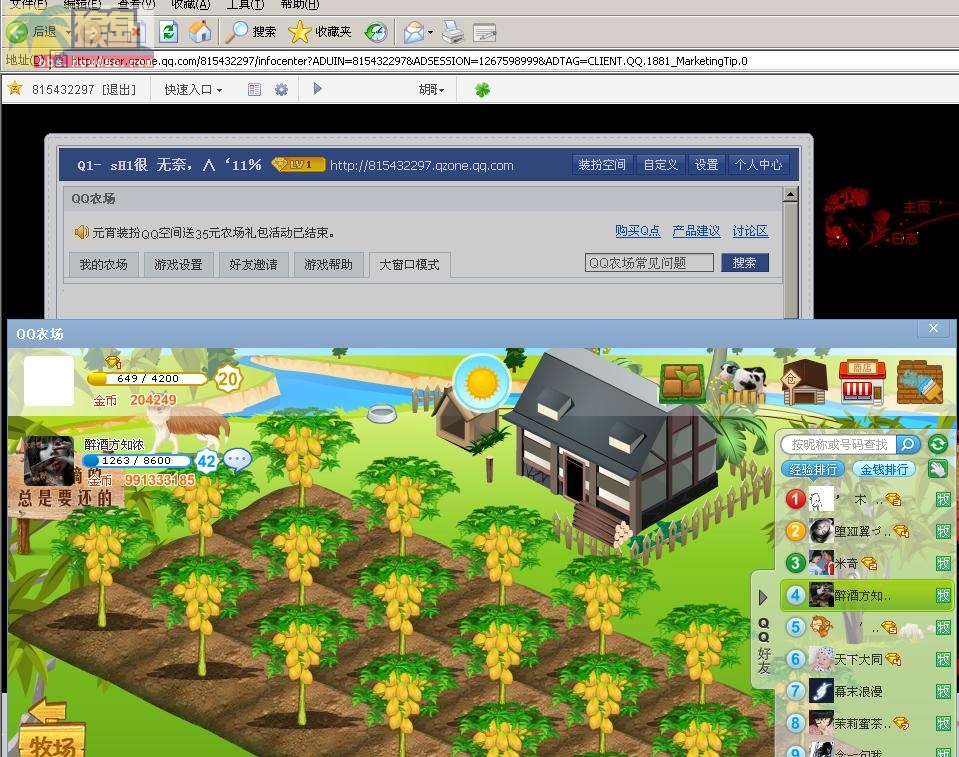The height and width of the screenshot is (757, 959).
Task: Open the 收藏夹 favorites star button
Action: (x=320, y=32)
